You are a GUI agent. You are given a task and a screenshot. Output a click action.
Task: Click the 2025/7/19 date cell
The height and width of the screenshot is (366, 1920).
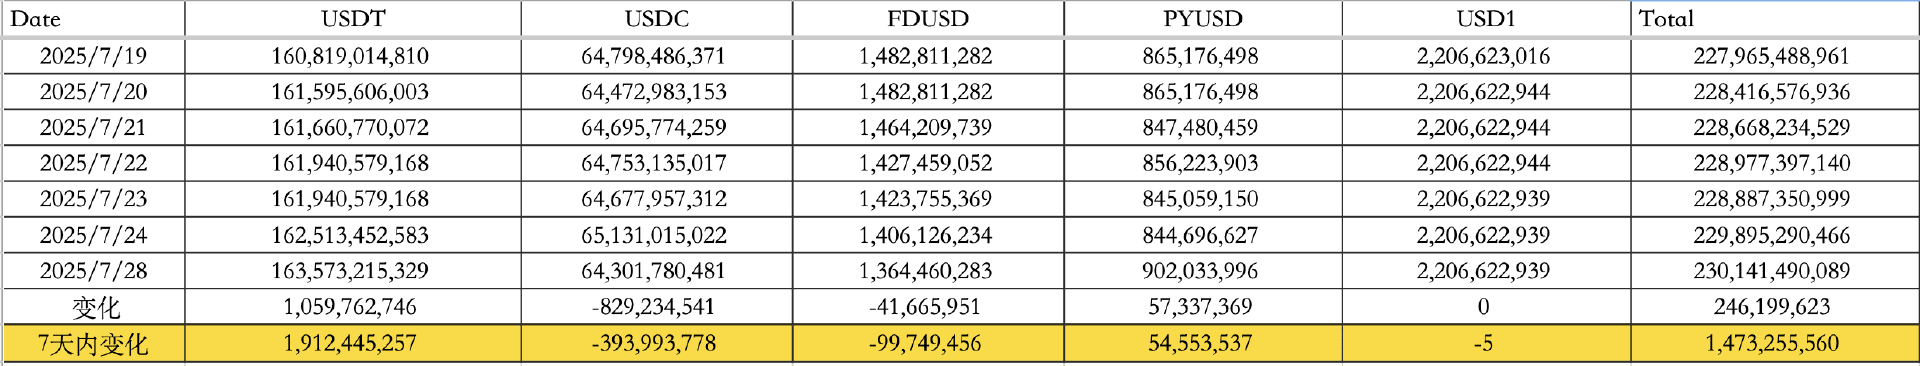pyautogui.click(x=93, y=56)
